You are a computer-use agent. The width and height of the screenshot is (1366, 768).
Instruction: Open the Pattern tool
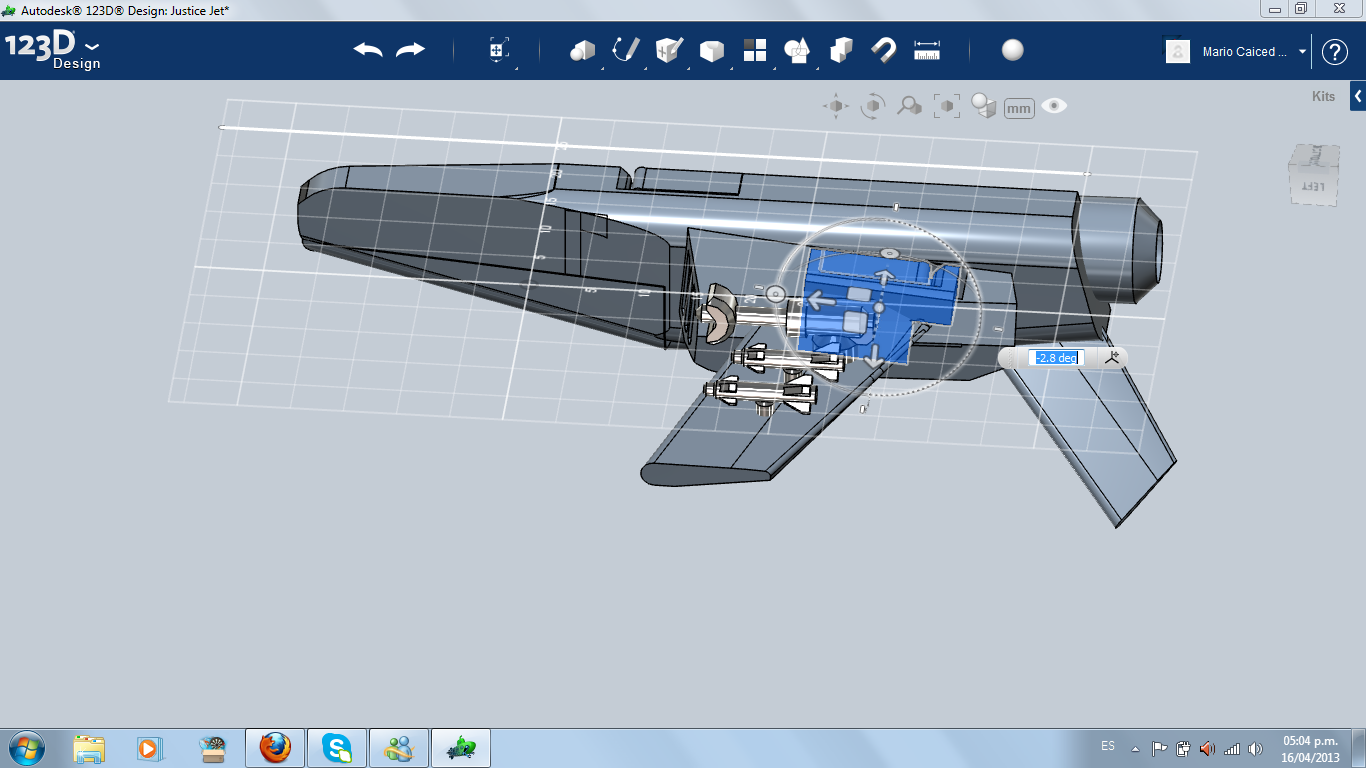tap(754, 50)
